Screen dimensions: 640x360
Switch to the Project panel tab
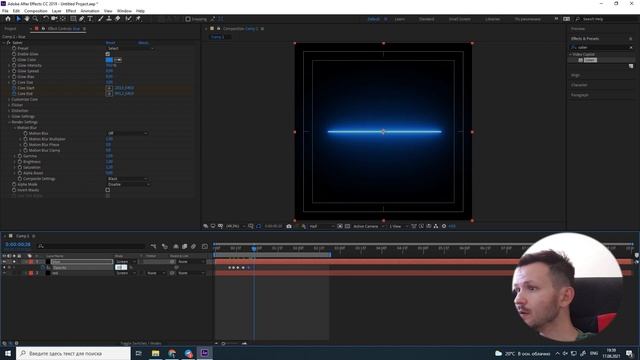11,29
